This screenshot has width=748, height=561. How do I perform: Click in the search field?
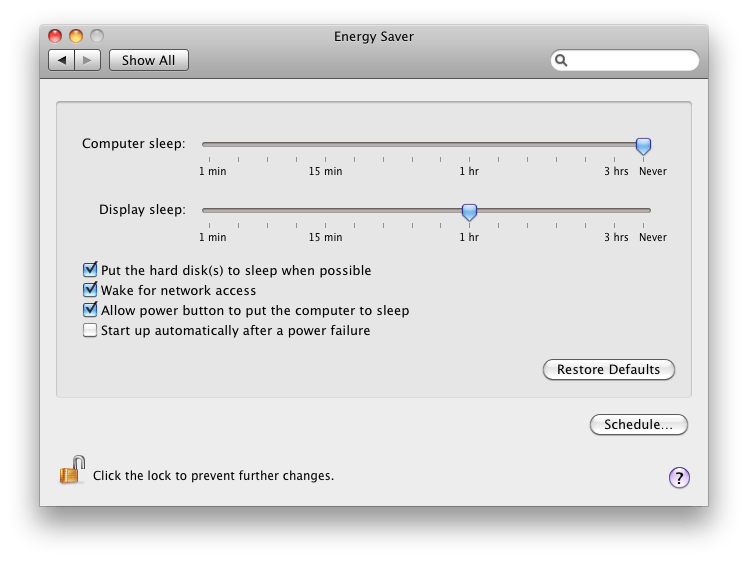click(625, 60)
